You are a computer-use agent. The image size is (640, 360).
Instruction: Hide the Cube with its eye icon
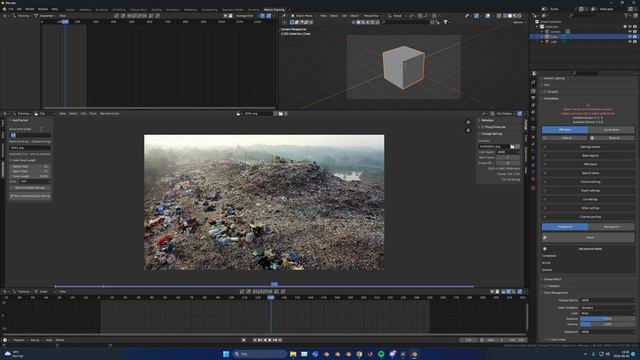(630, 37)
